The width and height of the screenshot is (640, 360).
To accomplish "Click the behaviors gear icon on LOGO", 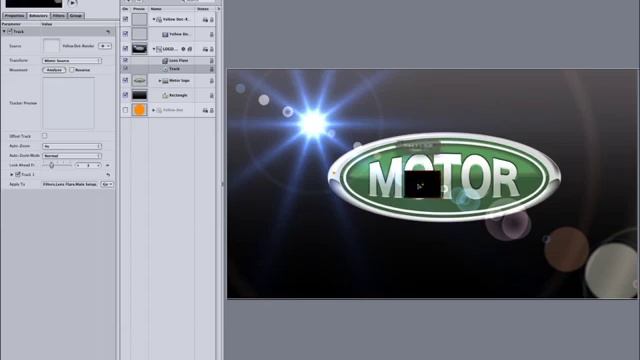I will pyautogui.click(x=183, y=49).
